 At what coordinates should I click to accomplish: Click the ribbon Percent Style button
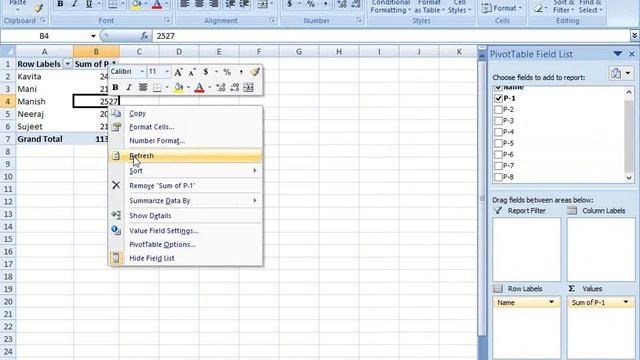click(311, 4)
